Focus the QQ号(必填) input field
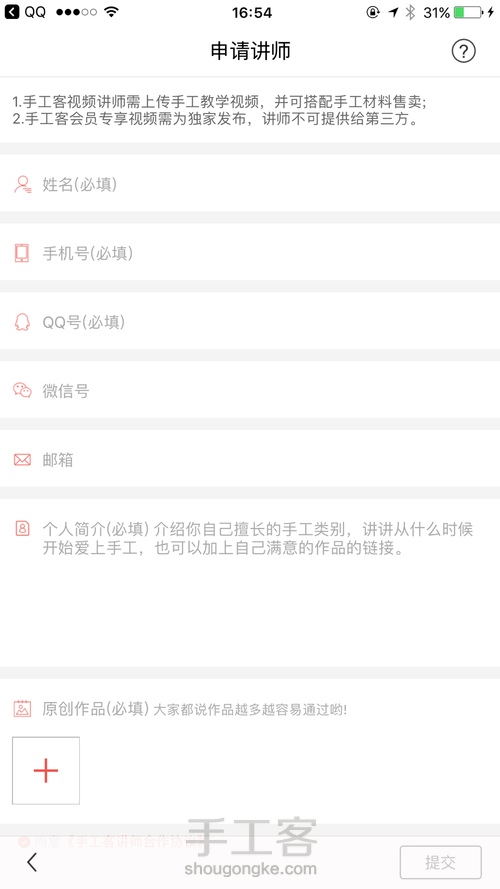 point(250,322)
